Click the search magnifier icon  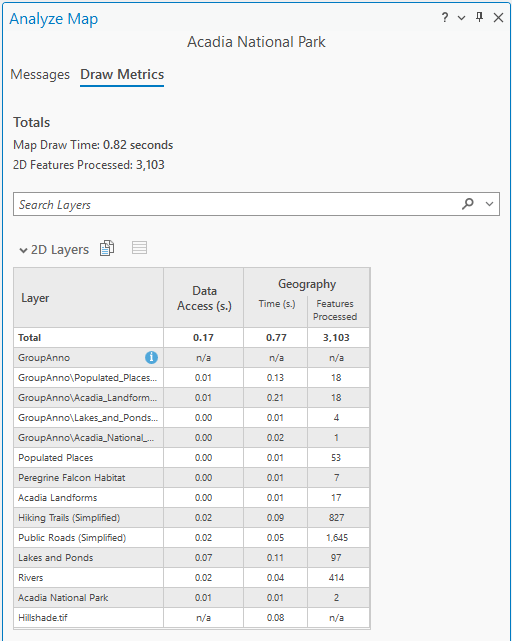(467, 204)
